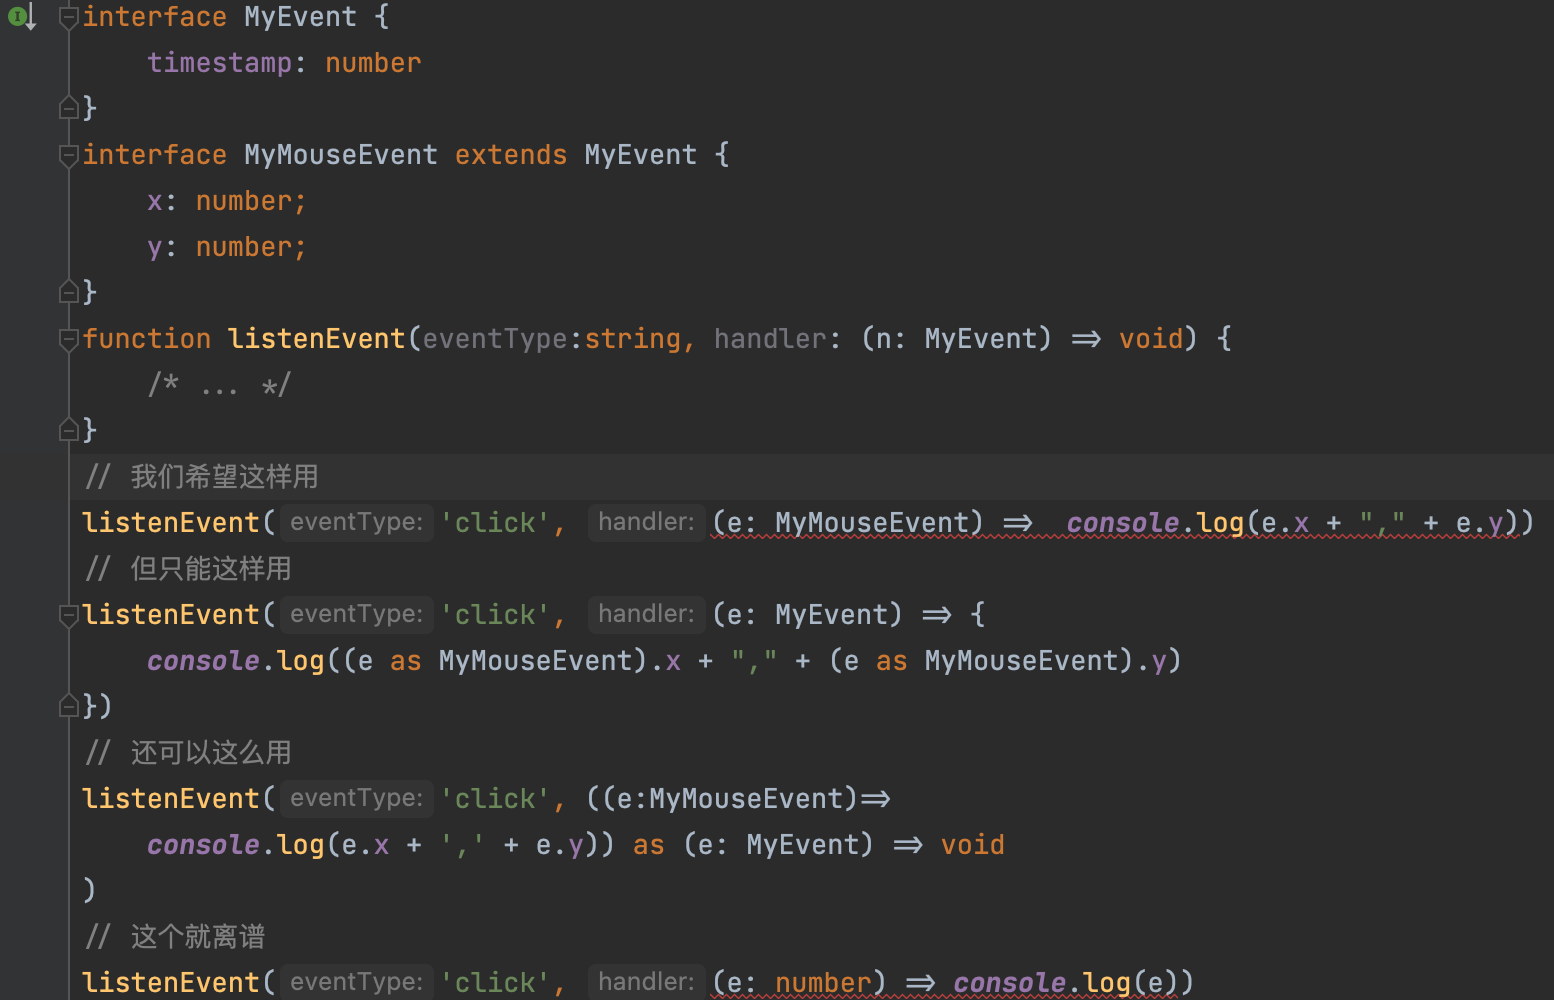Collapse the interface MyMouseEvent block
This screenshot has width=1554, height=1000.
[69, 155]
